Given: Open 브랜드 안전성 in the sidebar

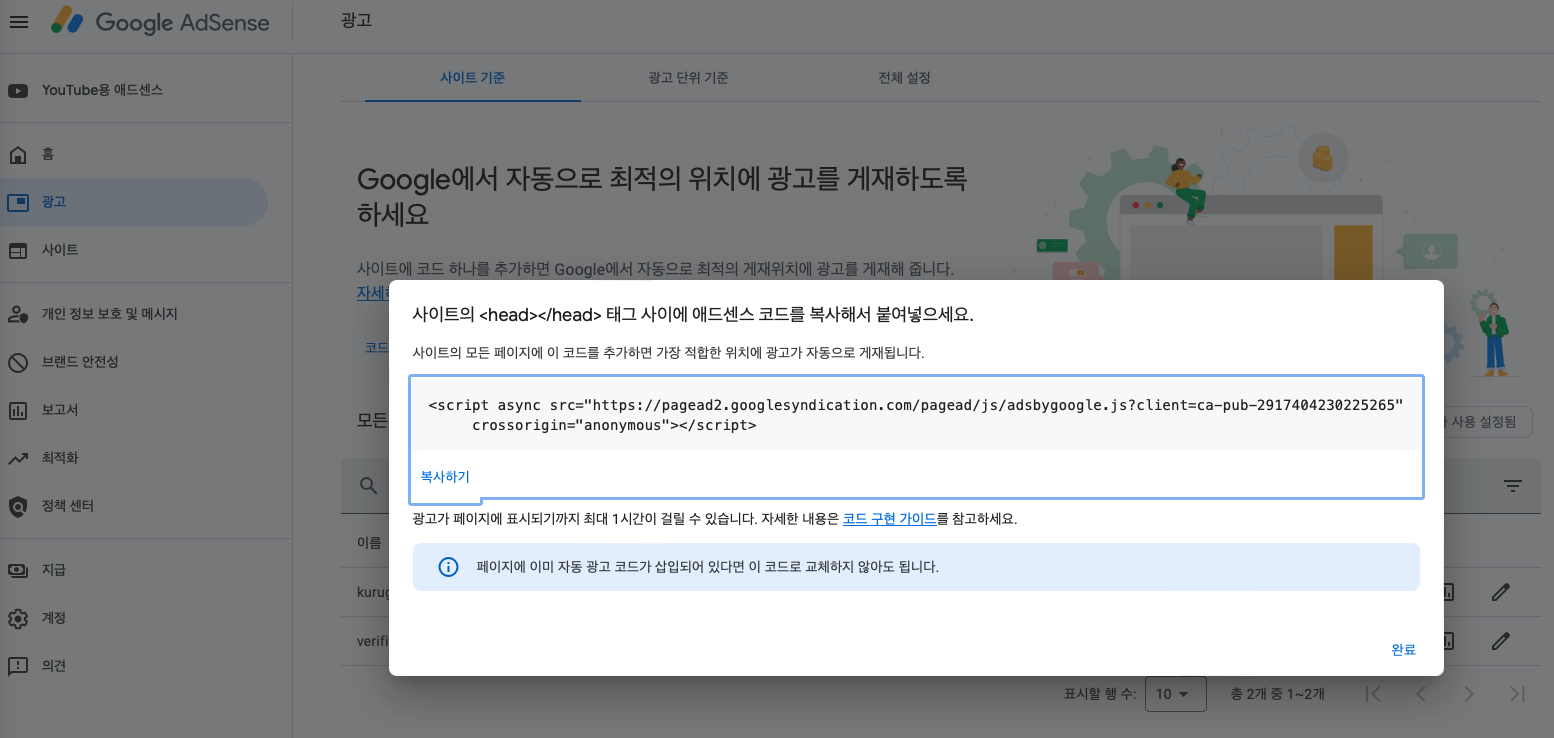Looking at the screenshot, I should [x=80, y=362].
